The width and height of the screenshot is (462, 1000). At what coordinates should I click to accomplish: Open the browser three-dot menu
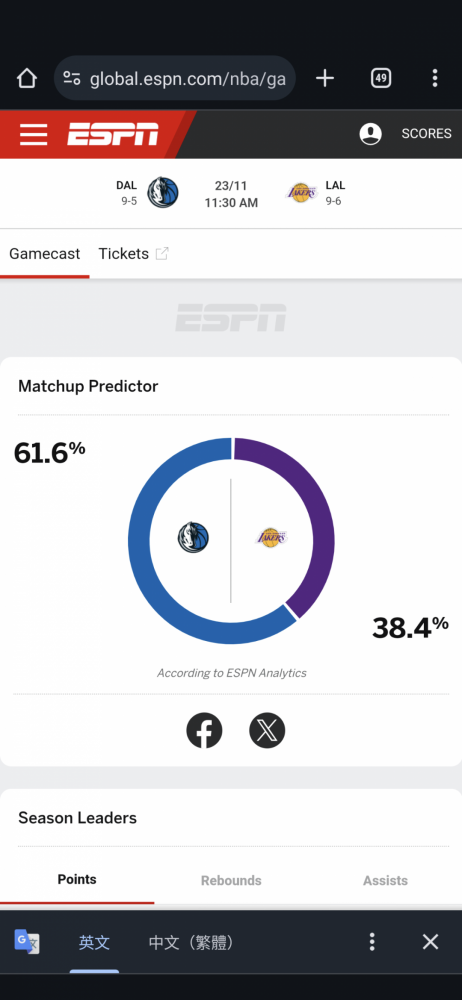(x=435, y=78)
